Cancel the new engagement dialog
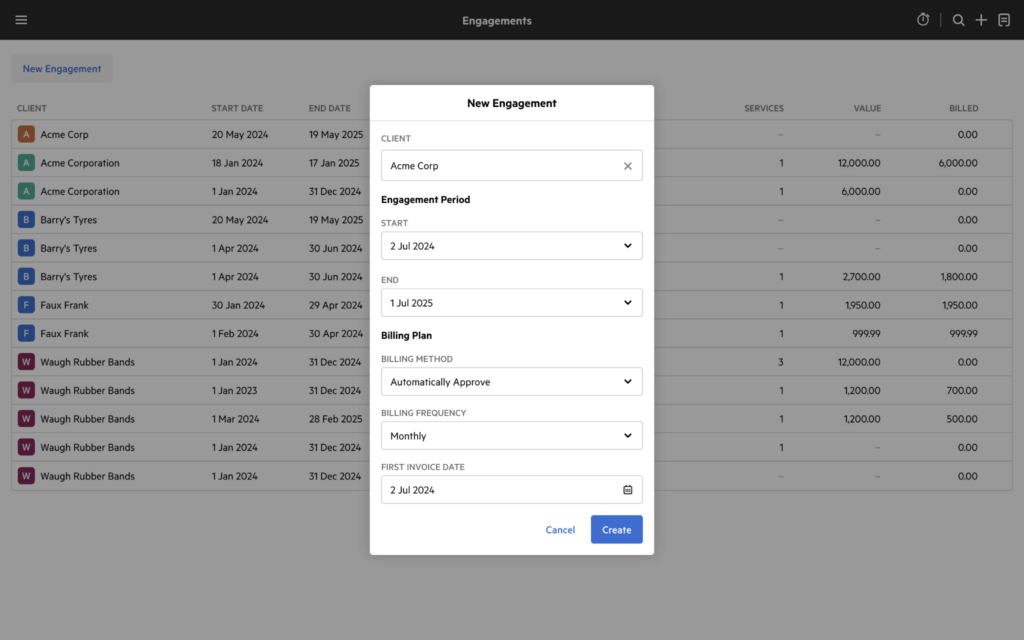The height and width of the screenshot is (640, 1024). (x=560, y=530)
